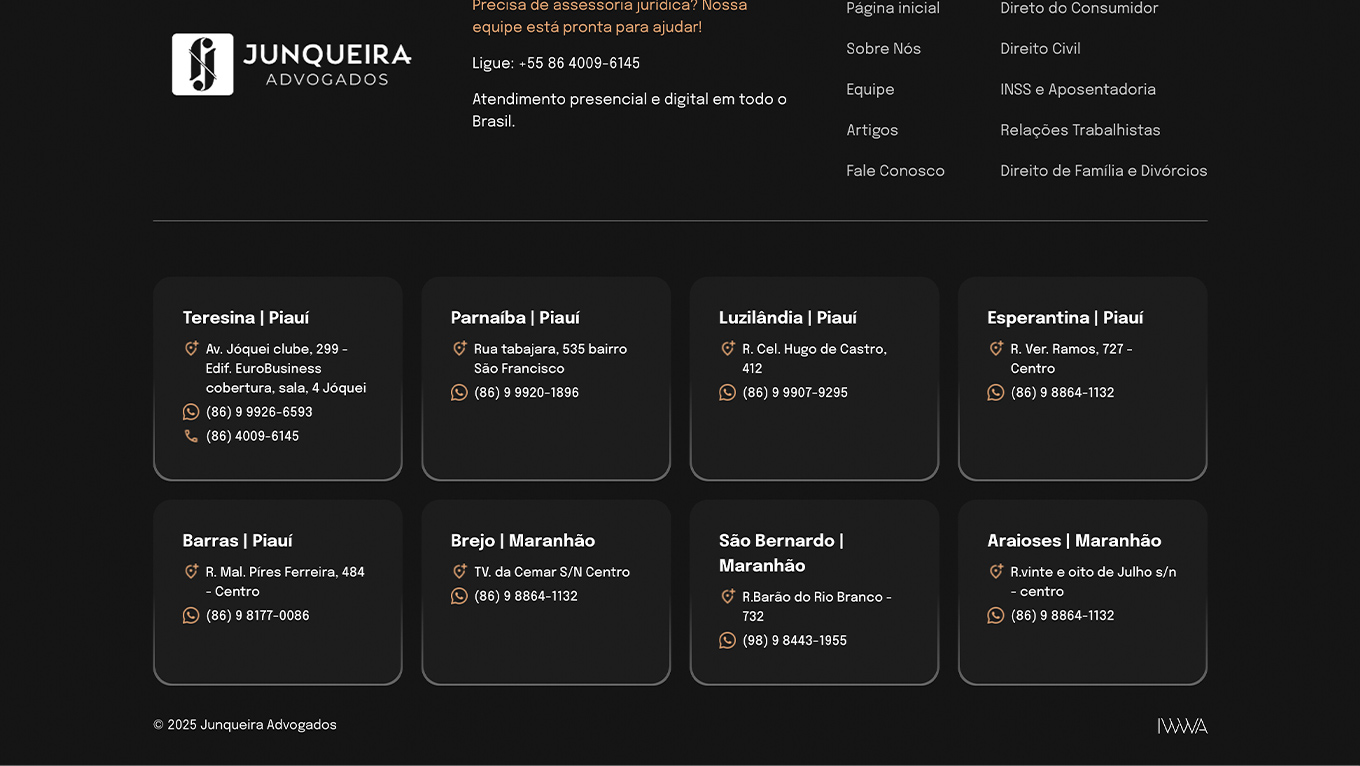Image resolution: width=1360 pixels, height=766 pixels.
Task: Click the +55 86 4009-6145 phone number
Action: tap(579, 62)
